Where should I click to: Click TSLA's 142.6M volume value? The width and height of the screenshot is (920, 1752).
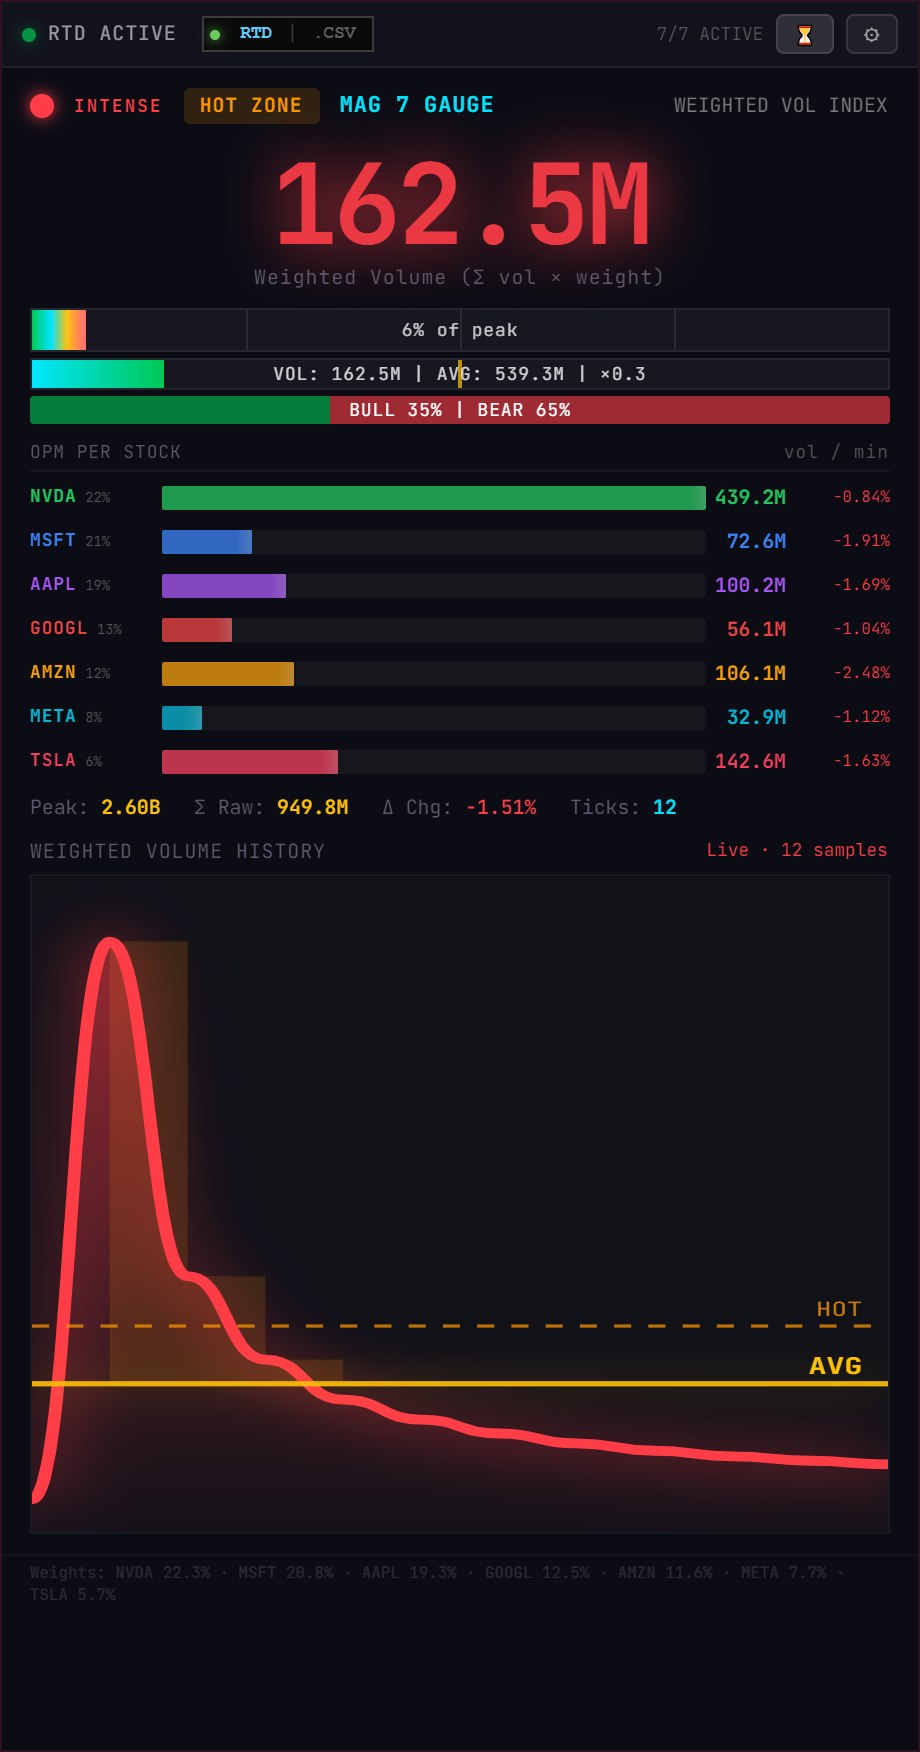click(x=750, y=761)
